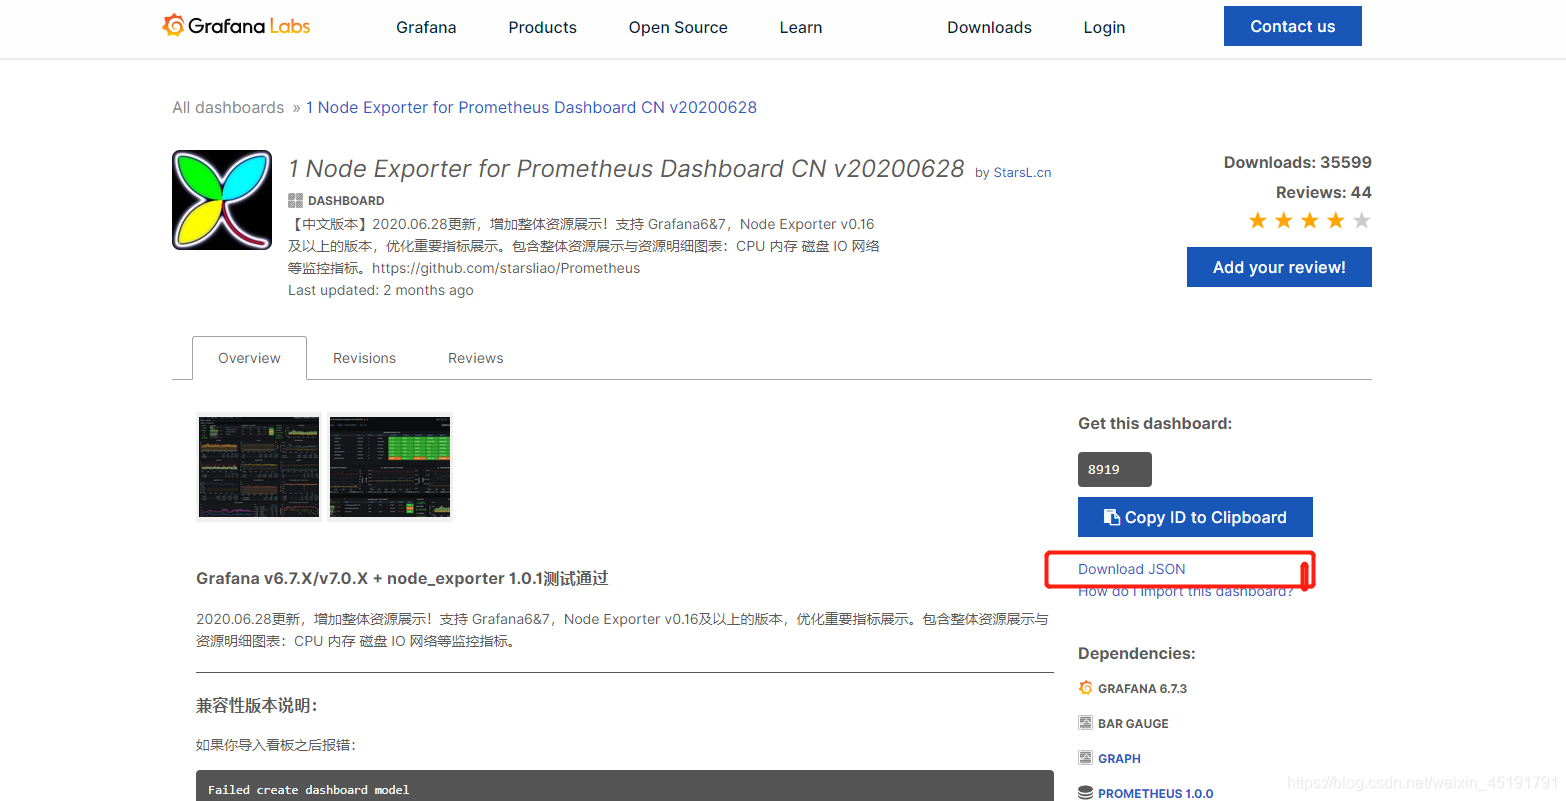Screen dimensions: 1566x801
Task: Click BAR GAUGE dependency text
Action: [x=1133, y=723]
